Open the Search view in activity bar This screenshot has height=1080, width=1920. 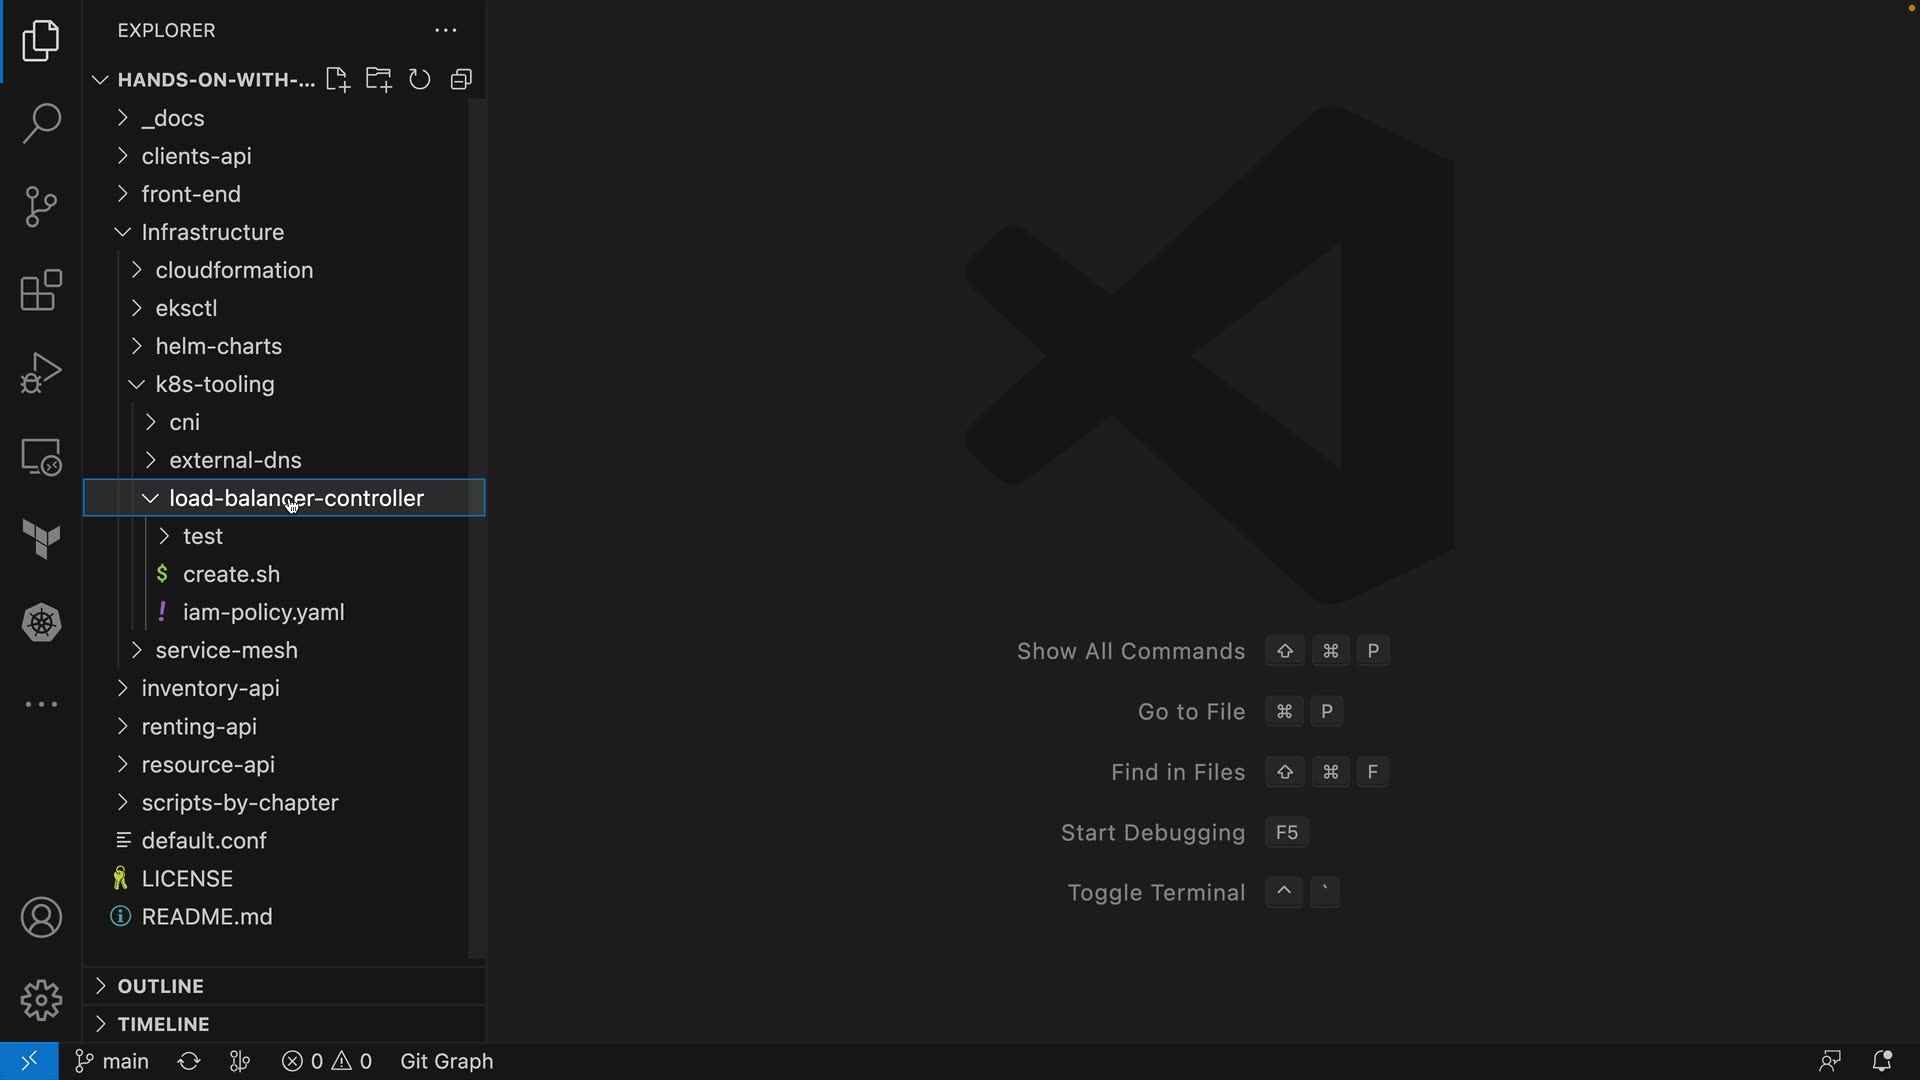41,124
